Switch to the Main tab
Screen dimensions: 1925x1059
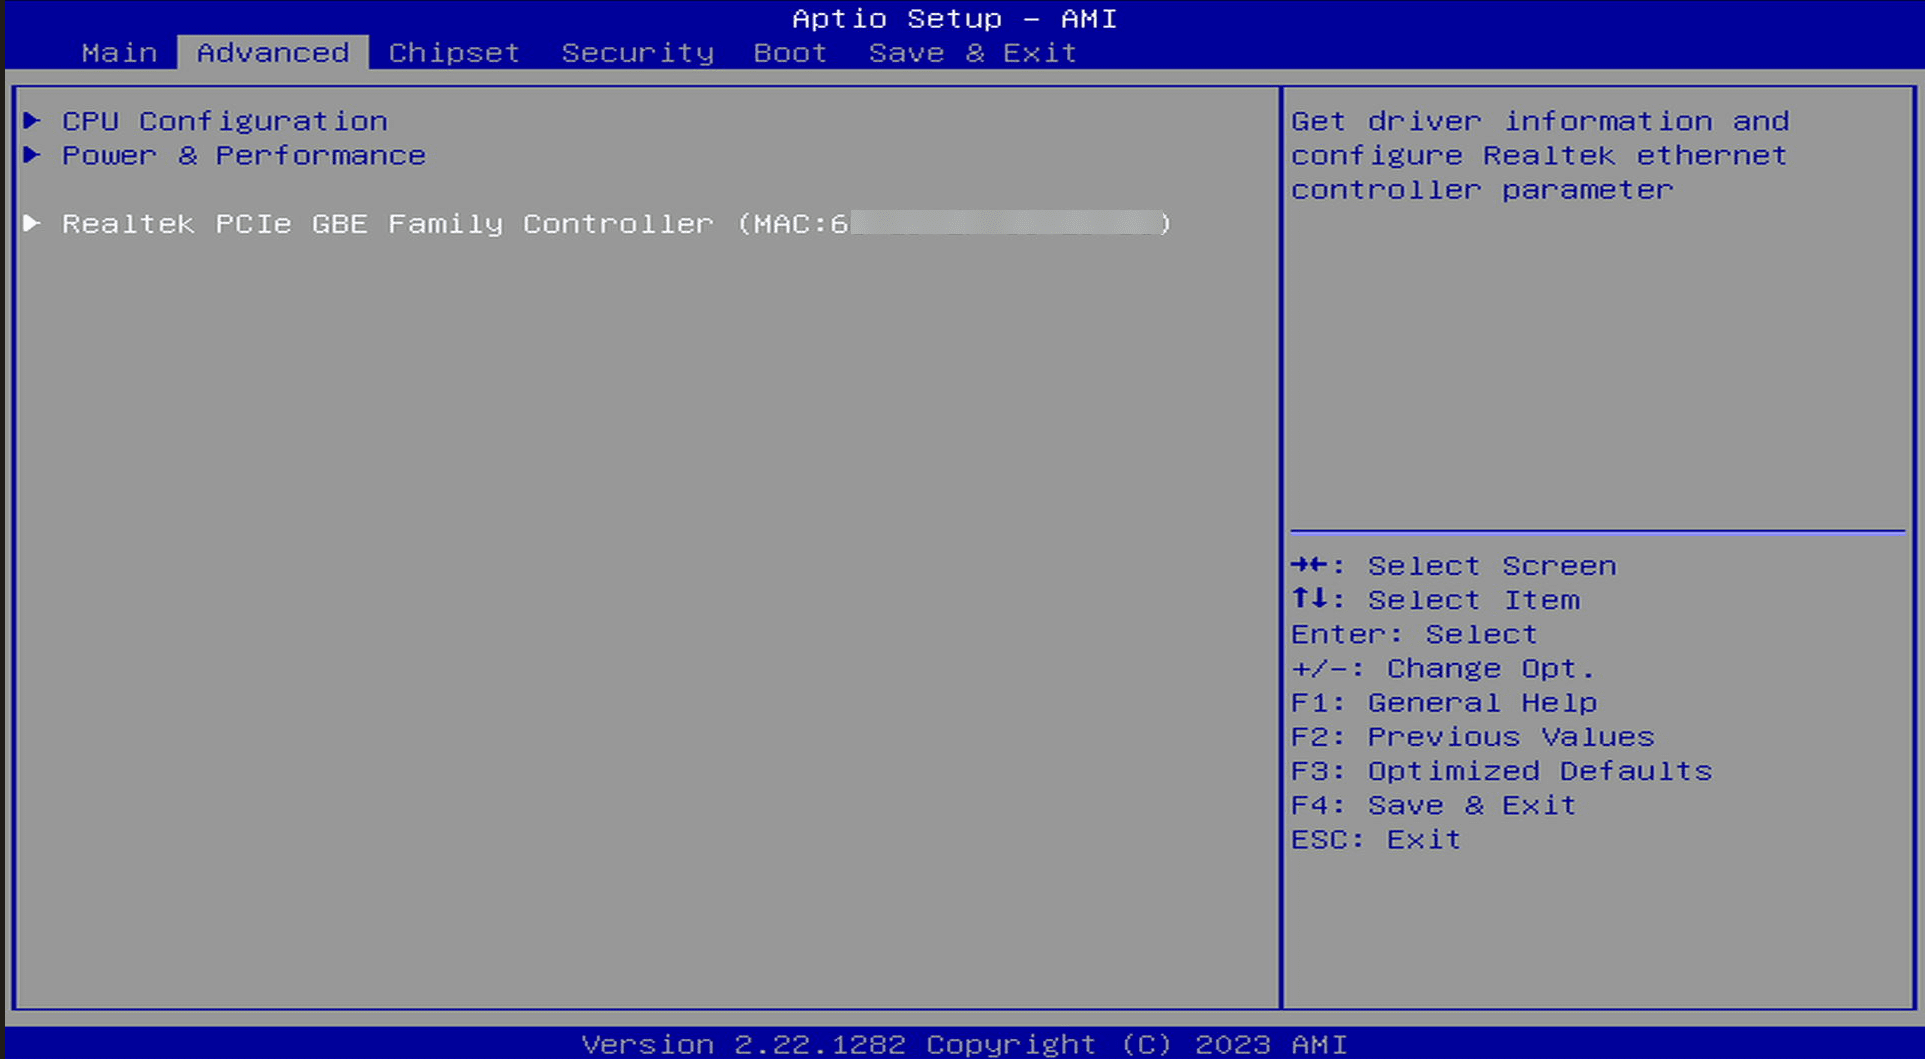(x=119, y=53)
